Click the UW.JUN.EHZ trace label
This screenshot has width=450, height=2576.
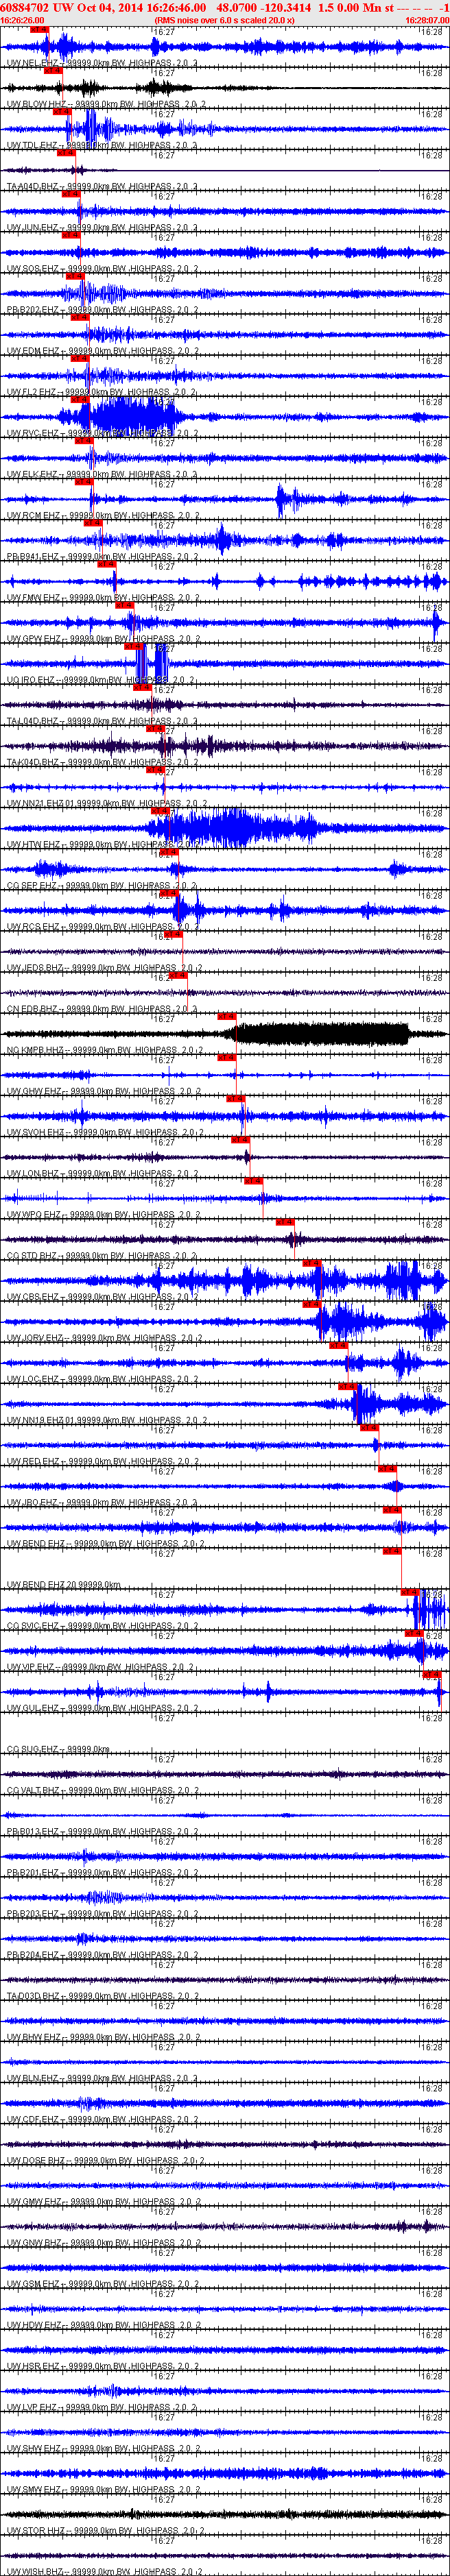click(x=101, y=227)
